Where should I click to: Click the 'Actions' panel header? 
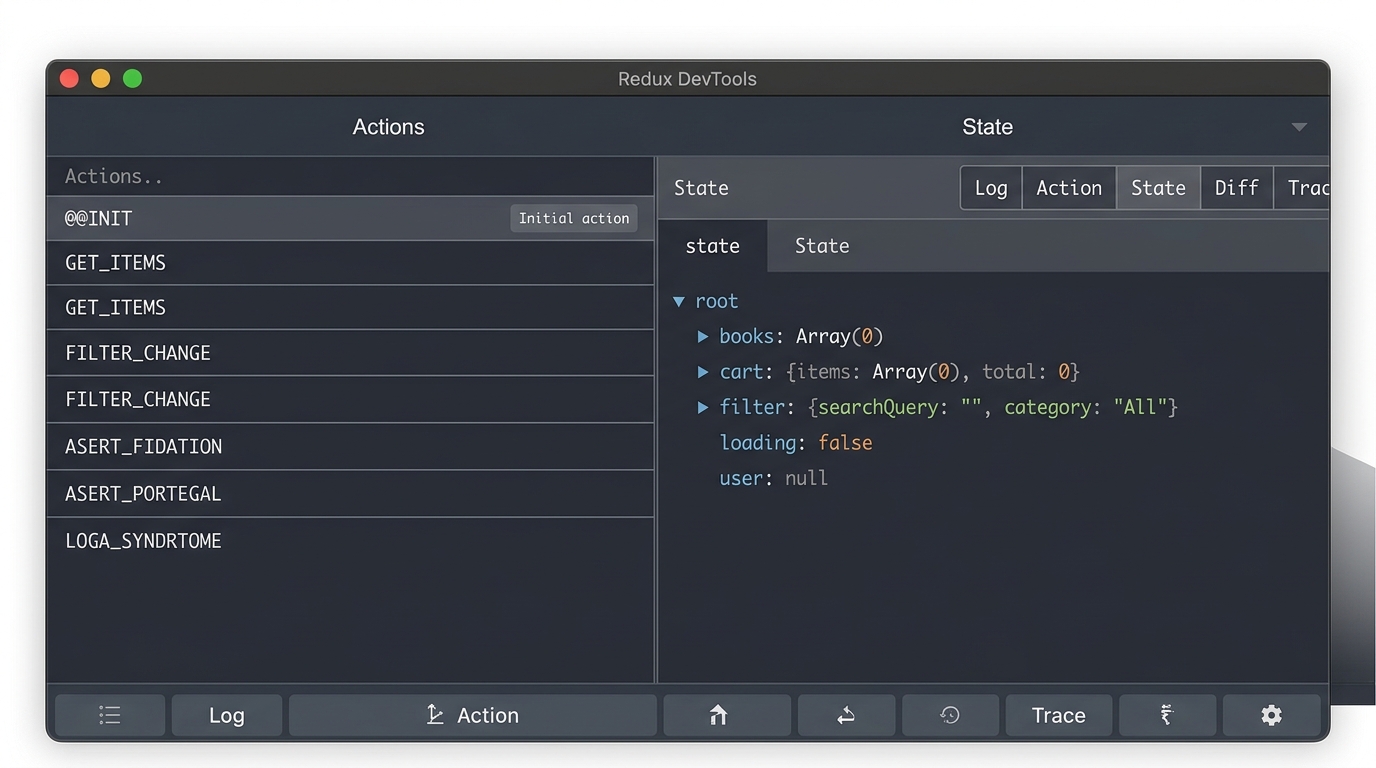click(x=388, y=127)
